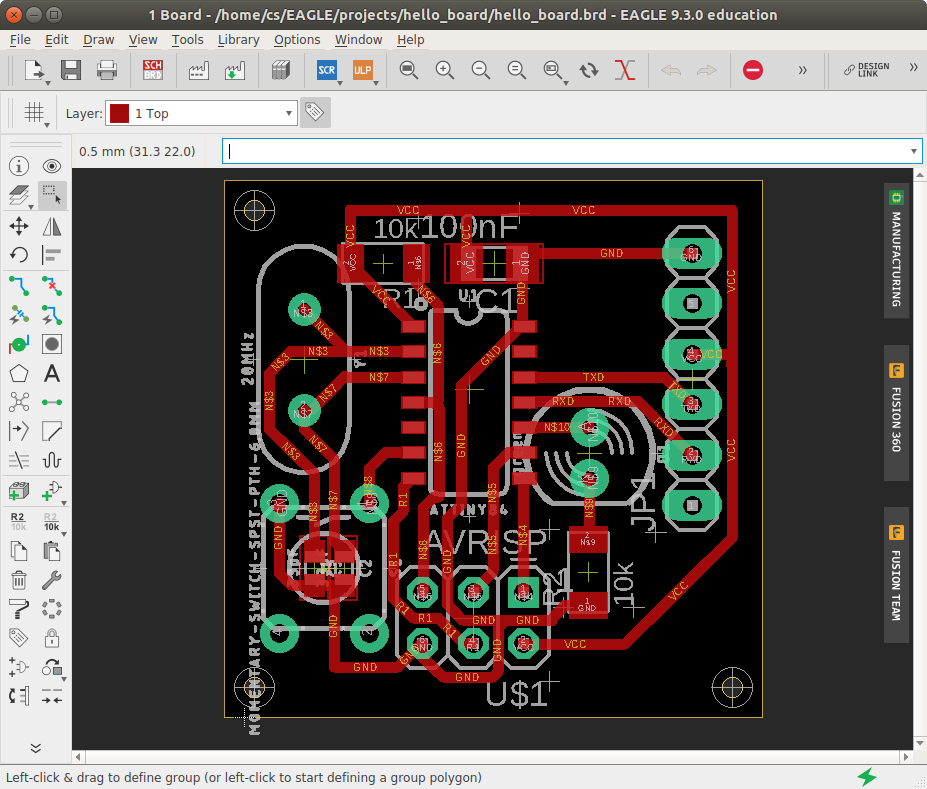Expand hidden items chevron after Design Link
Screen dimensions: 927x789
pos(913,67)
